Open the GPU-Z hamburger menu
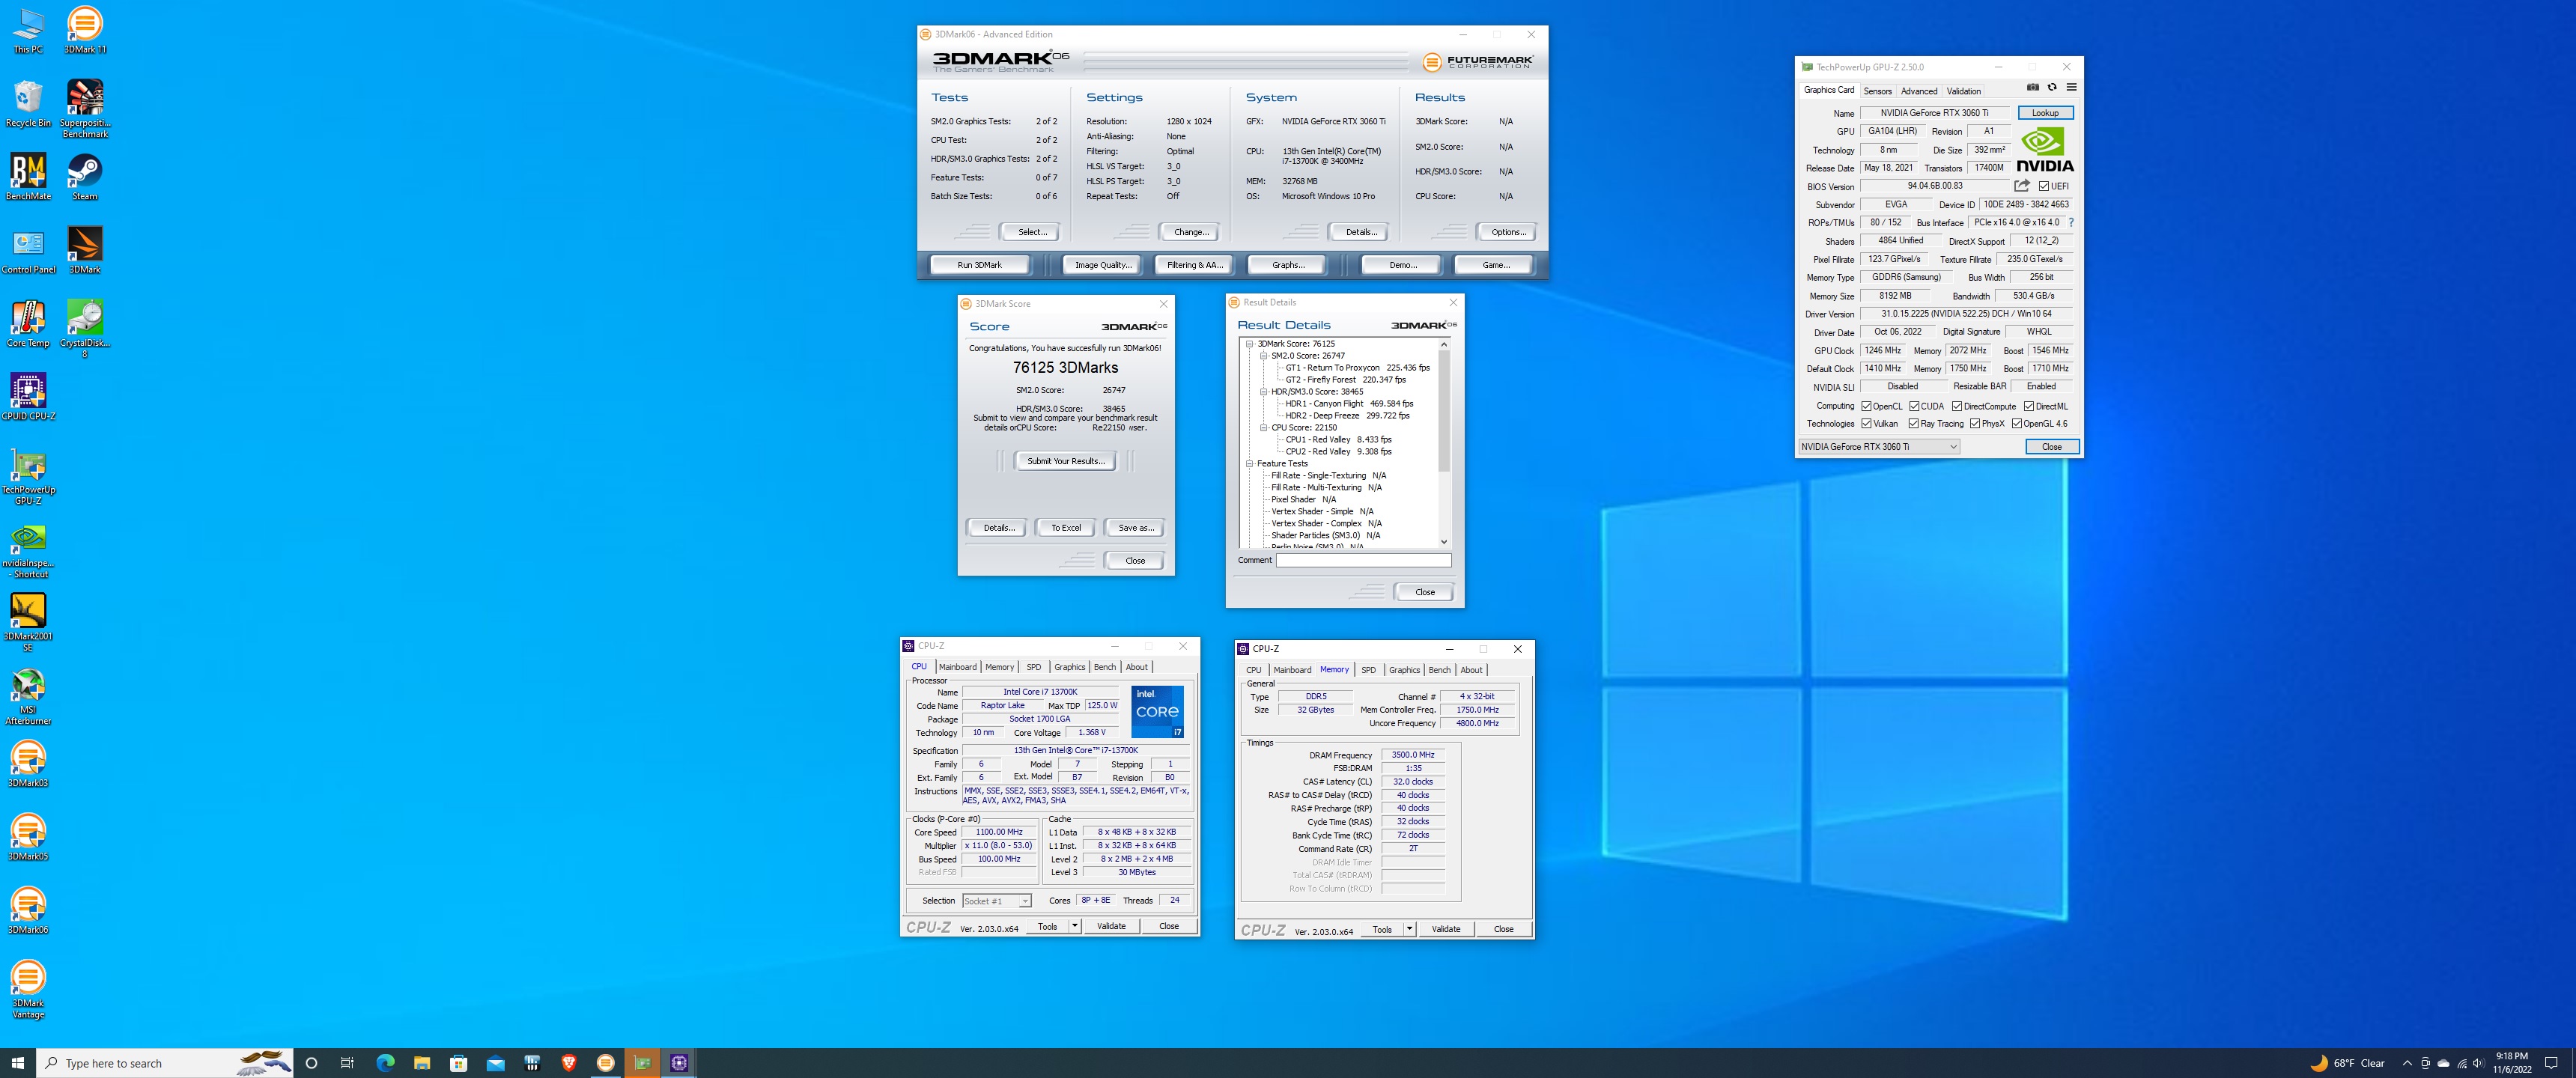The image size is (2576, 1078). pyautogui.click(x=2071, y=88)
